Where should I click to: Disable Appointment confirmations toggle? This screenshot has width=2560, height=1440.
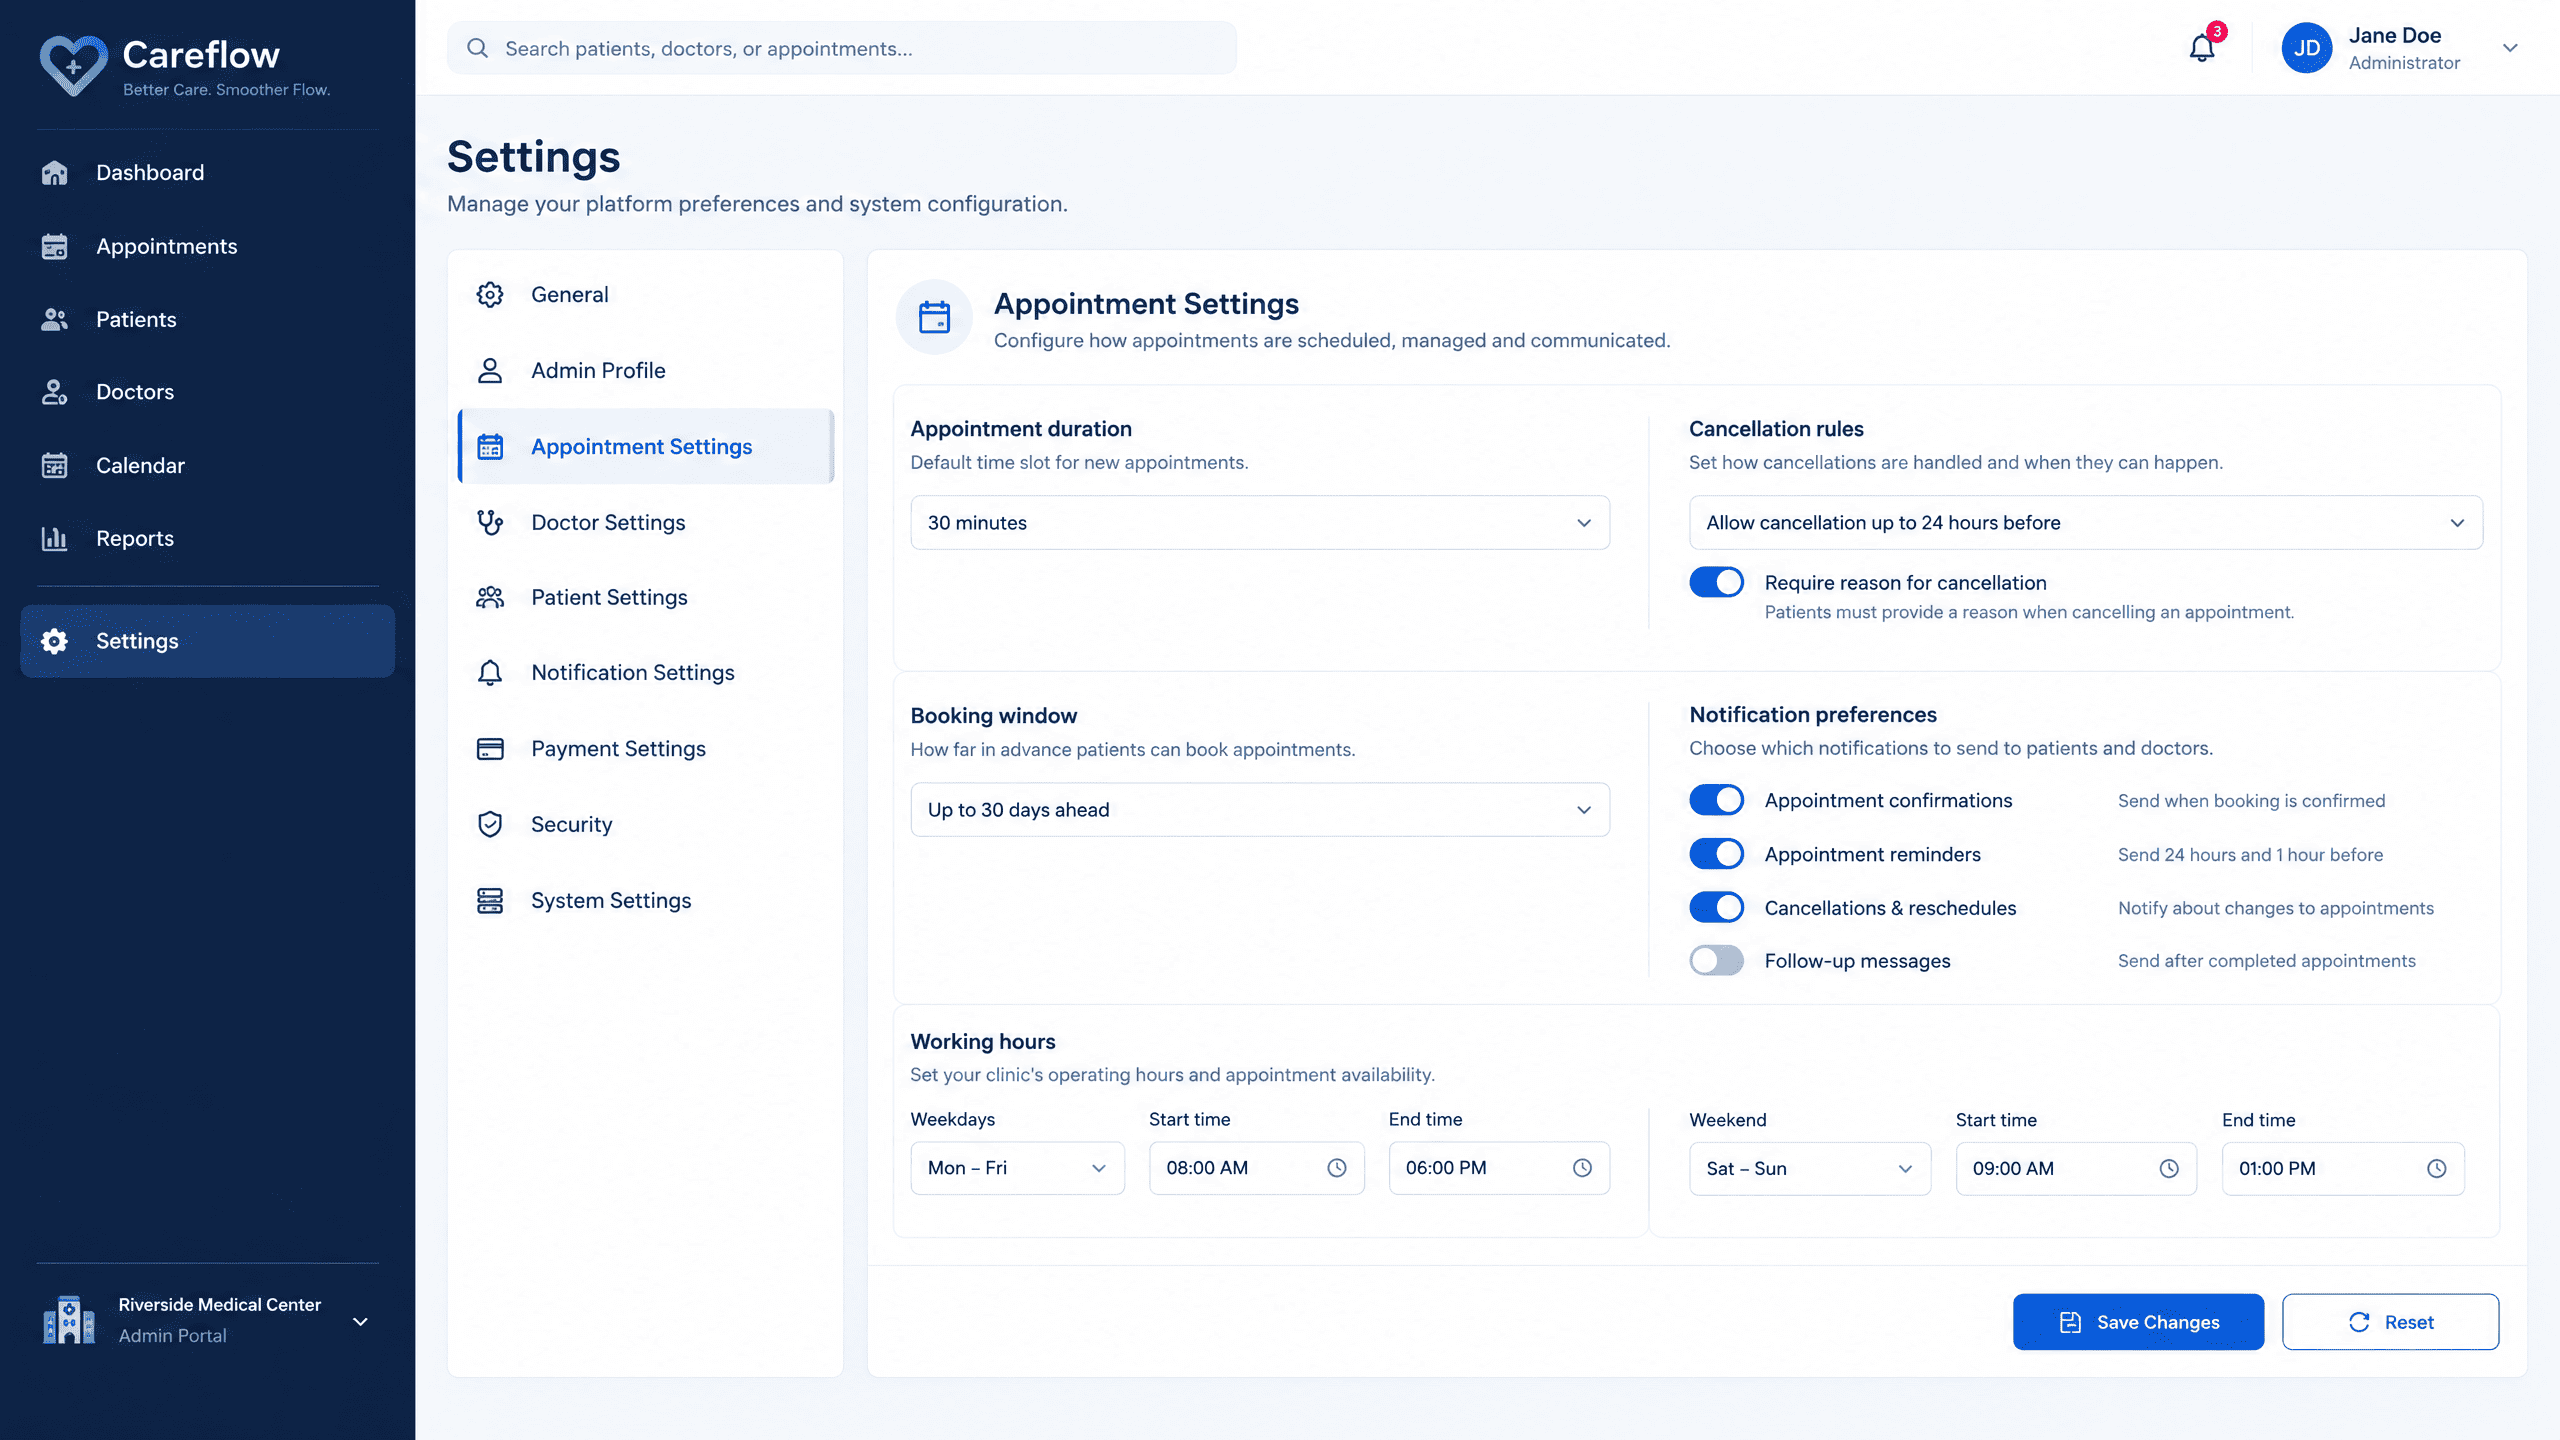(x=1716, y=800)
